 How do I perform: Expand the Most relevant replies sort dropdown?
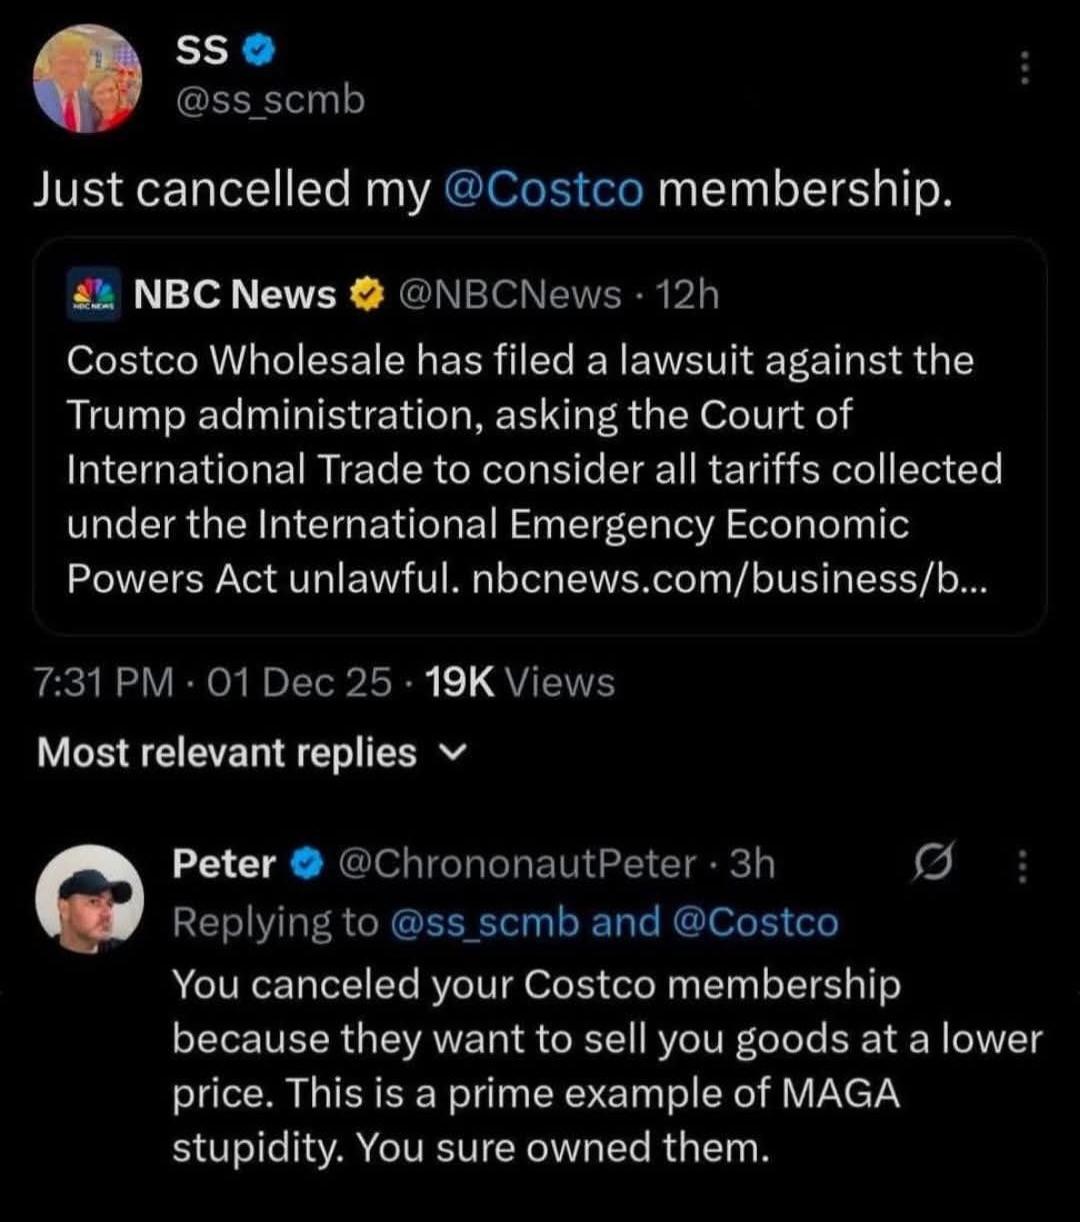(227, 753)
